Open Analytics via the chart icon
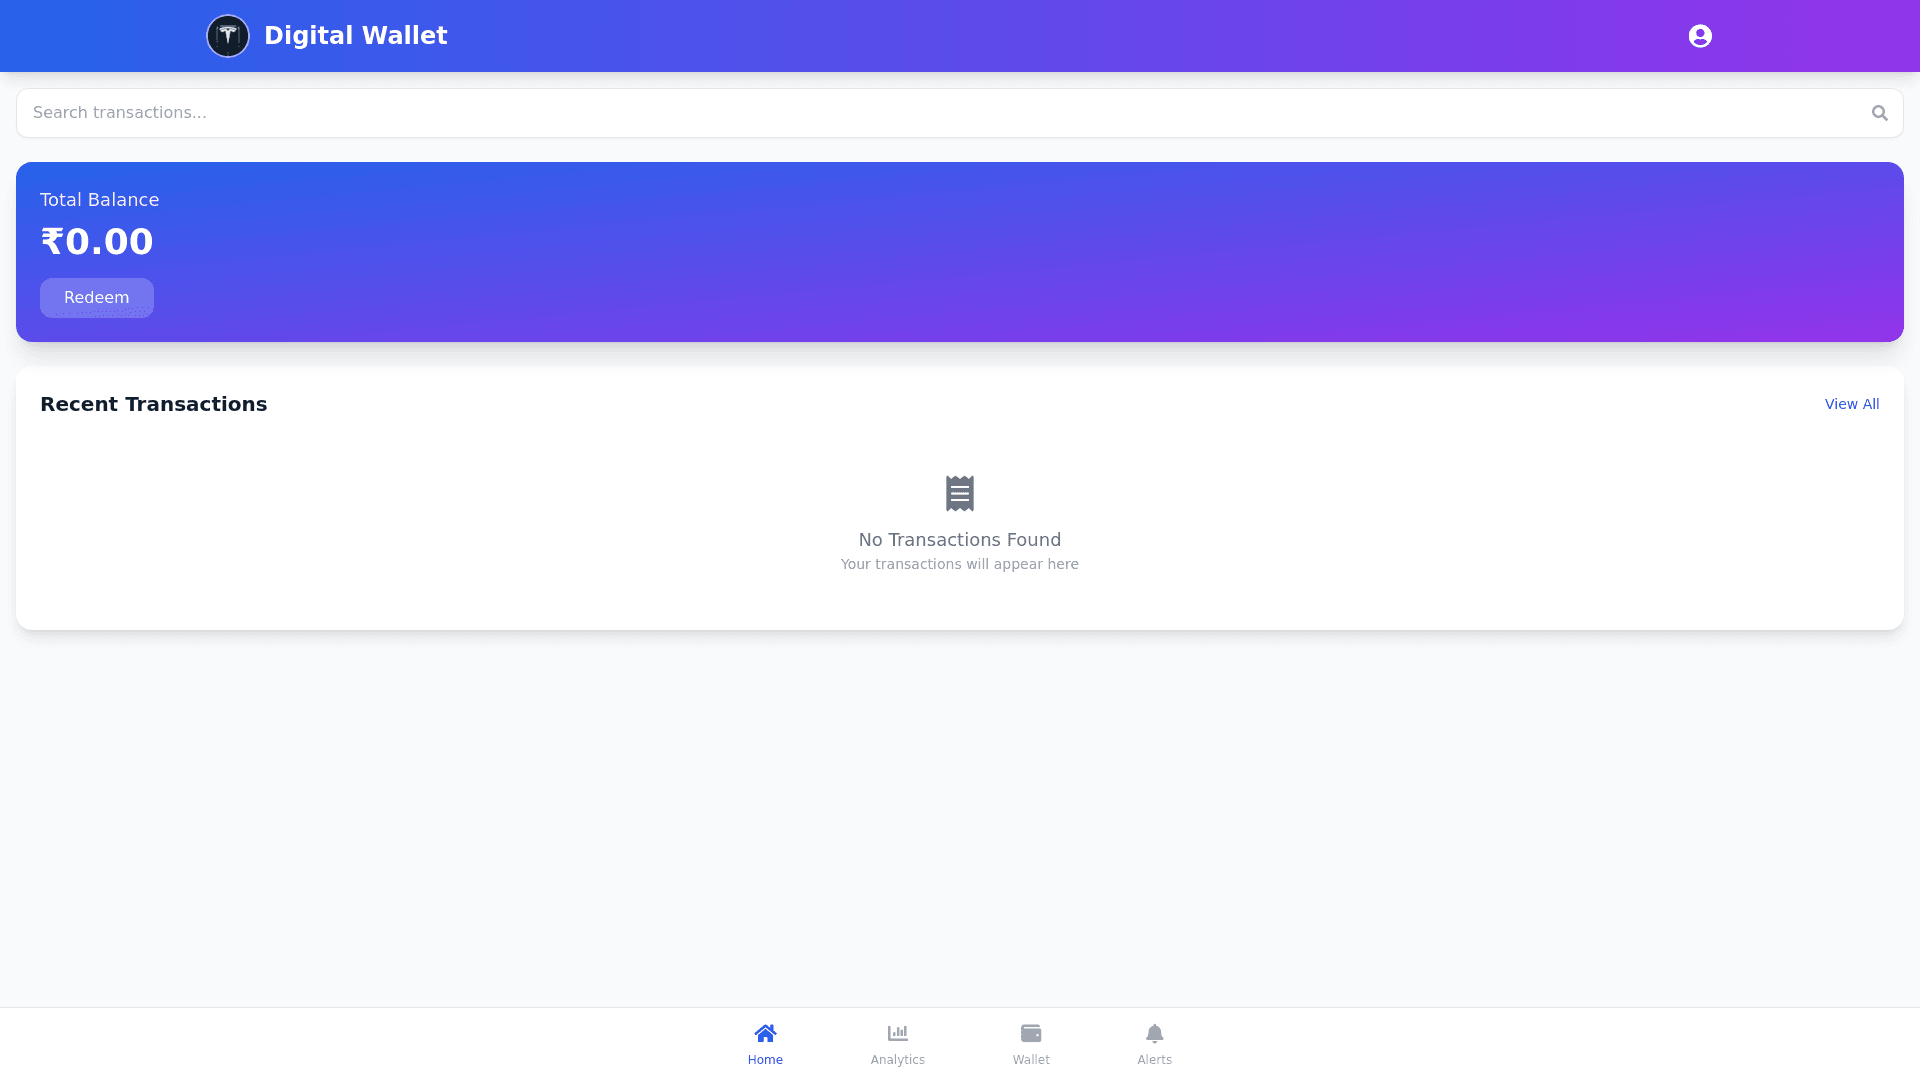Image resolution: width=1920 pixels, height=1080 pixels. coord(897,1033)
